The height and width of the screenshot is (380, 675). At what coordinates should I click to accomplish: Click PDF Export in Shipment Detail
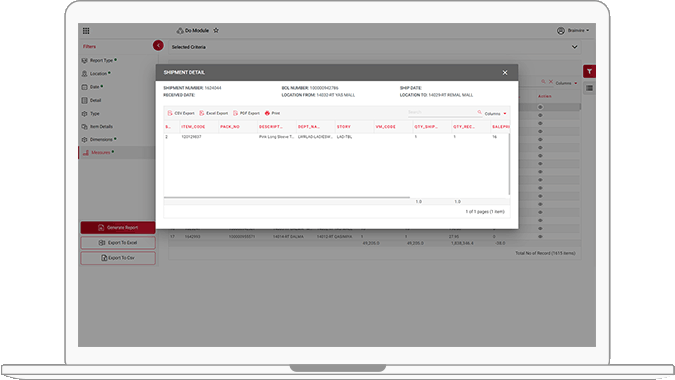coord(246,113)
